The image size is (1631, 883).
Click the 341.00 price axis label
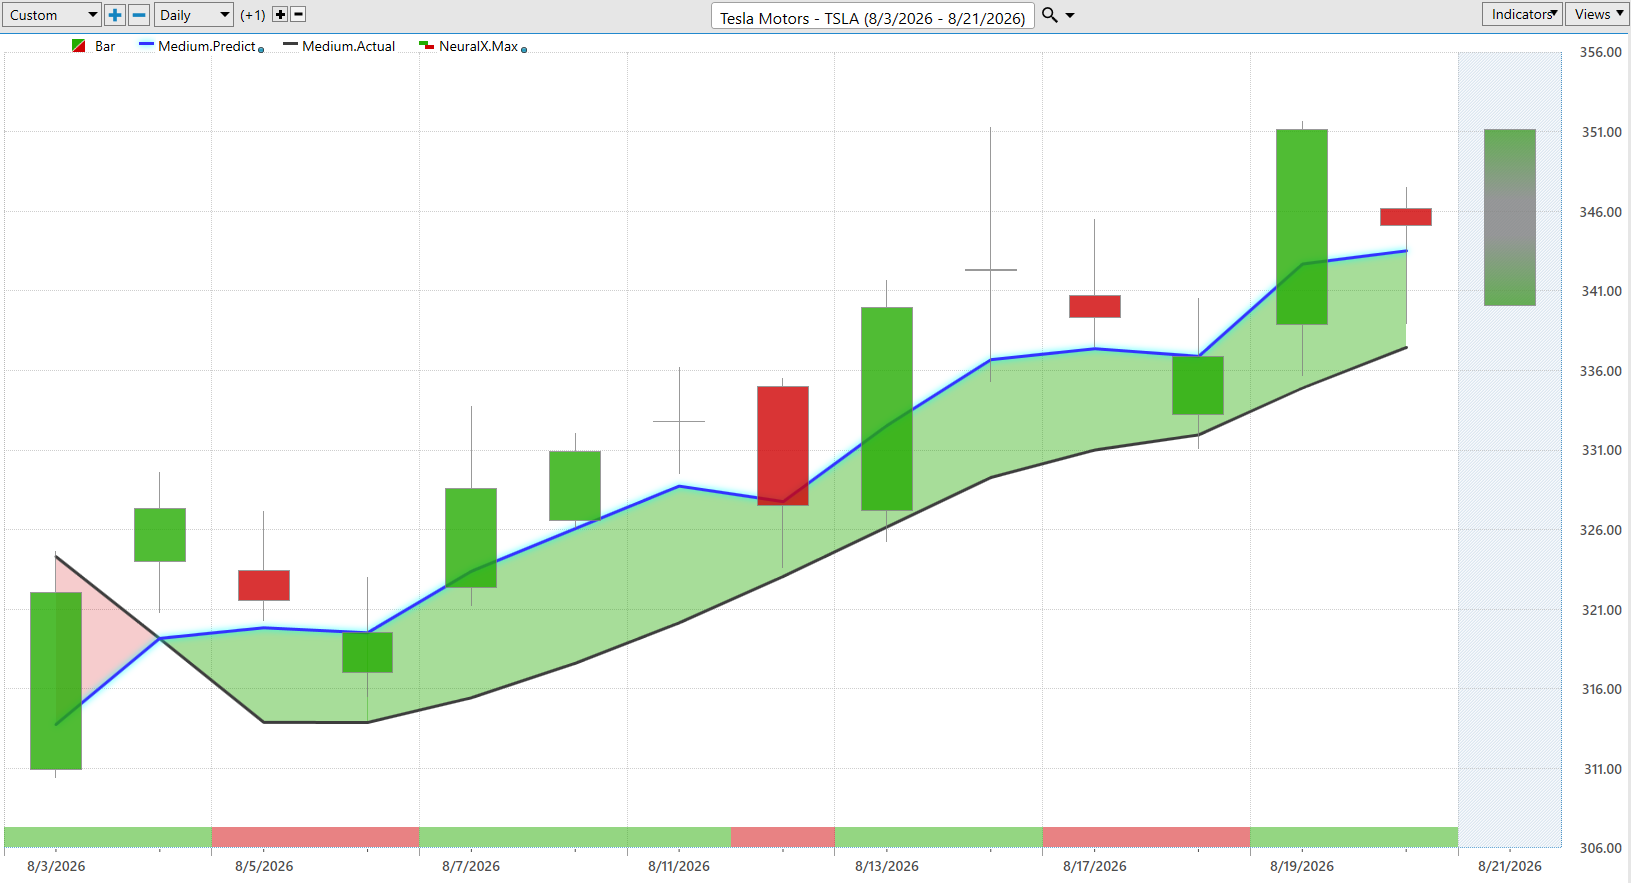[1601, 291]
